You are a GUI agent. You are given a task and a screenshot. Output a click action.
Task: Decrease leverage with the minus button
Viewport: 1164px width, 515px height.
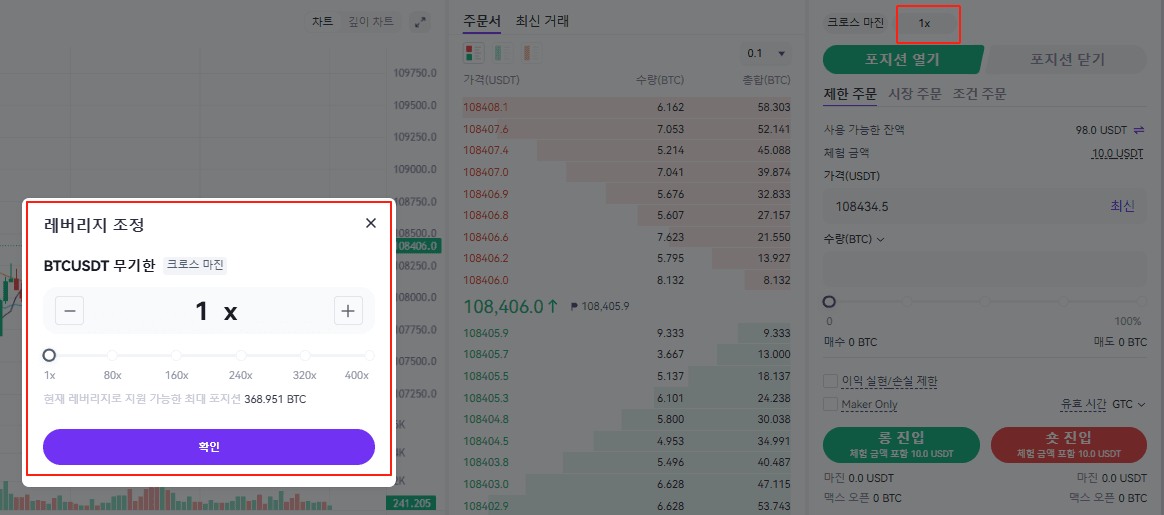(70, 311)
